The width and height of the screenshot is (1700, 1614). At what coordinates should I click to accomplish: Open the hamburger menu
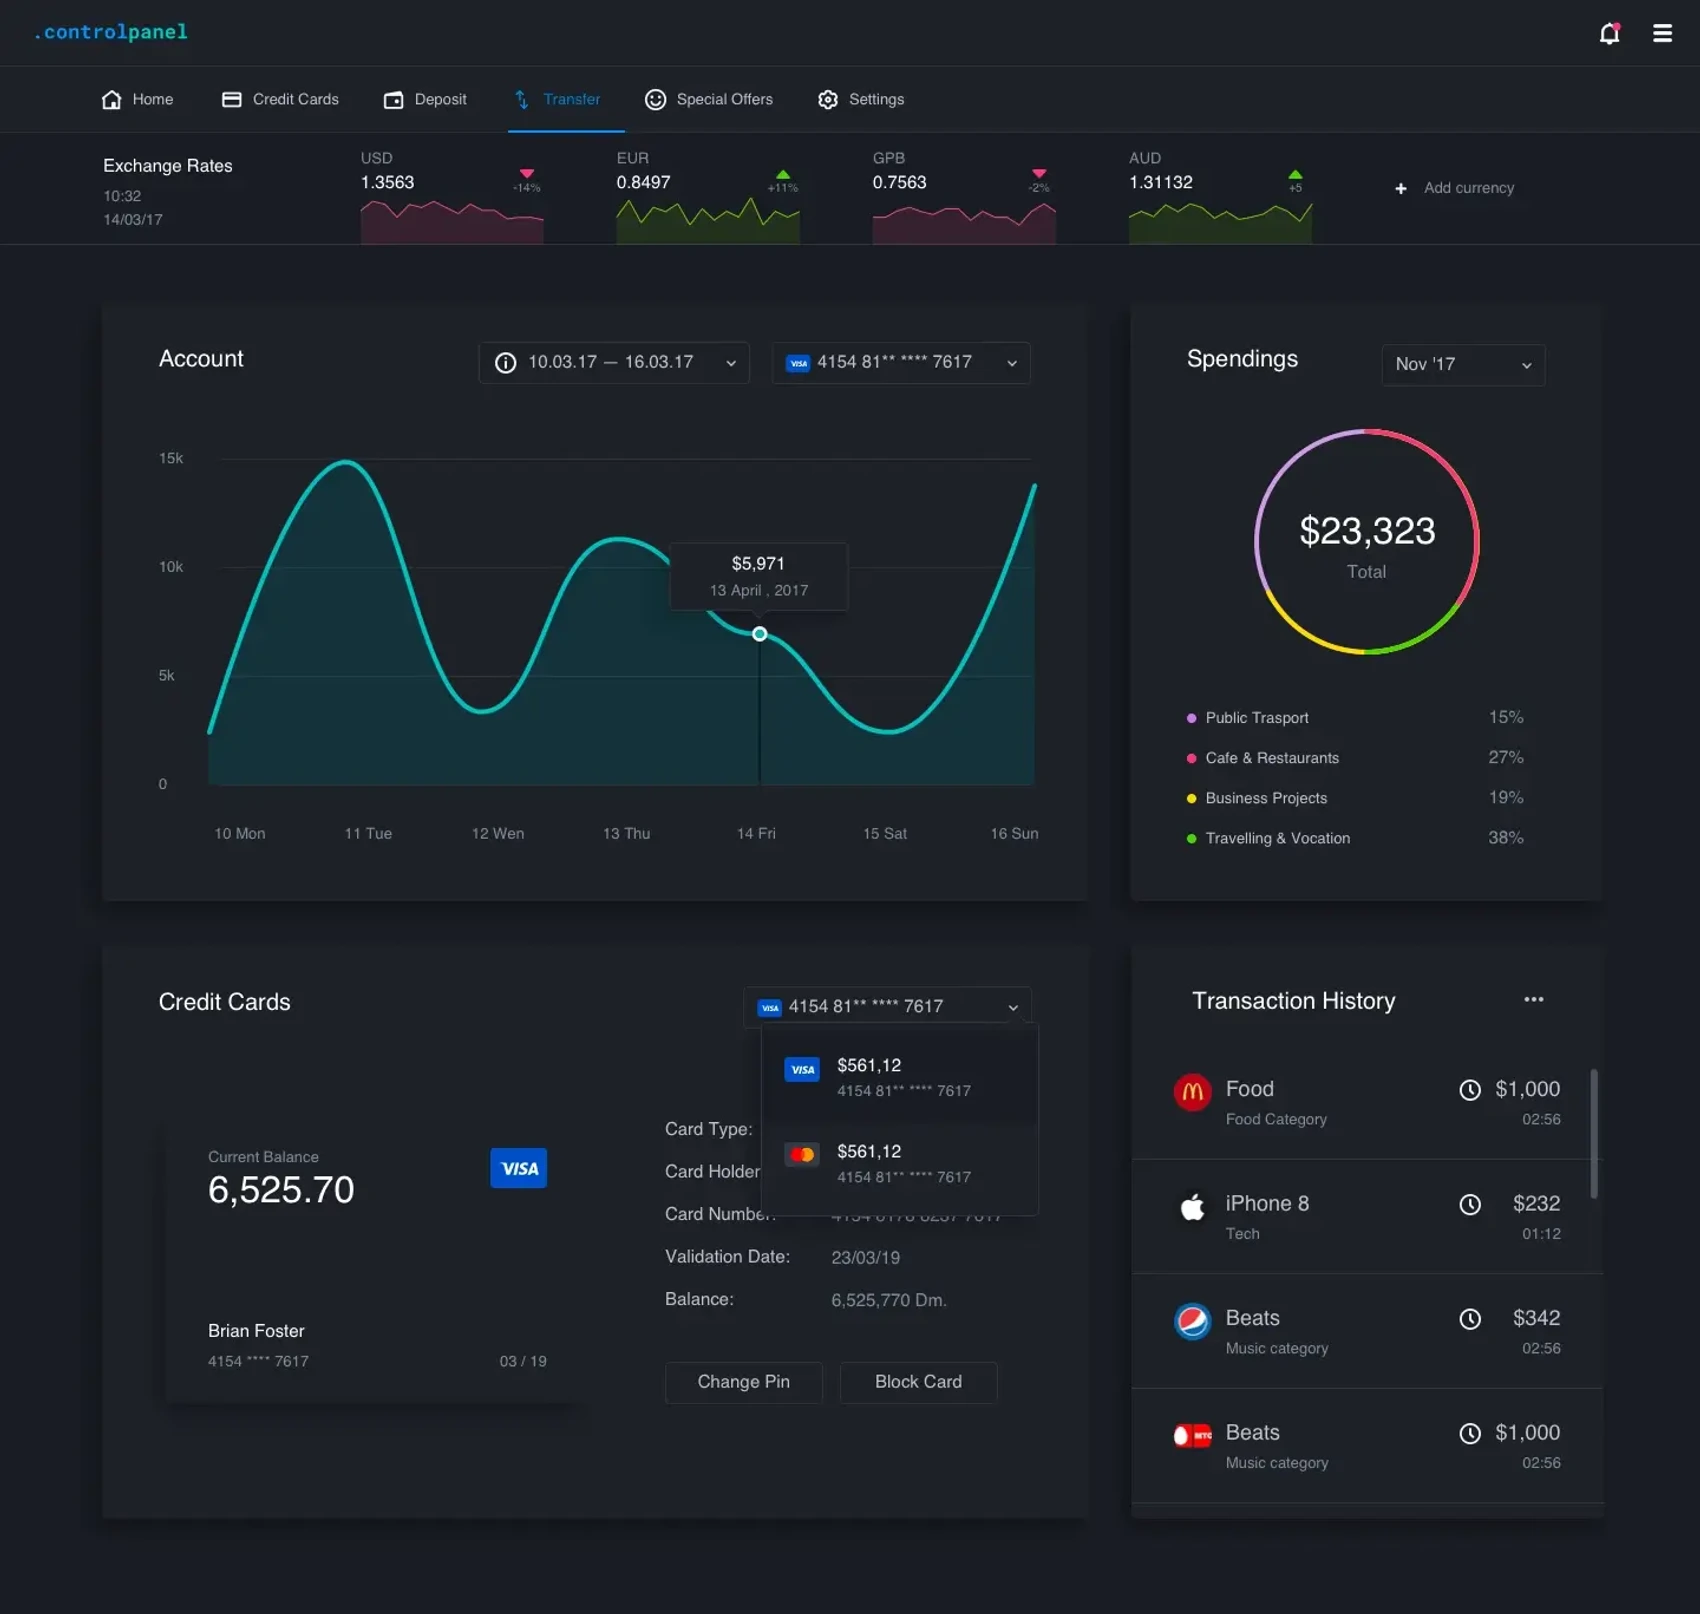[x=1661, y=32]
